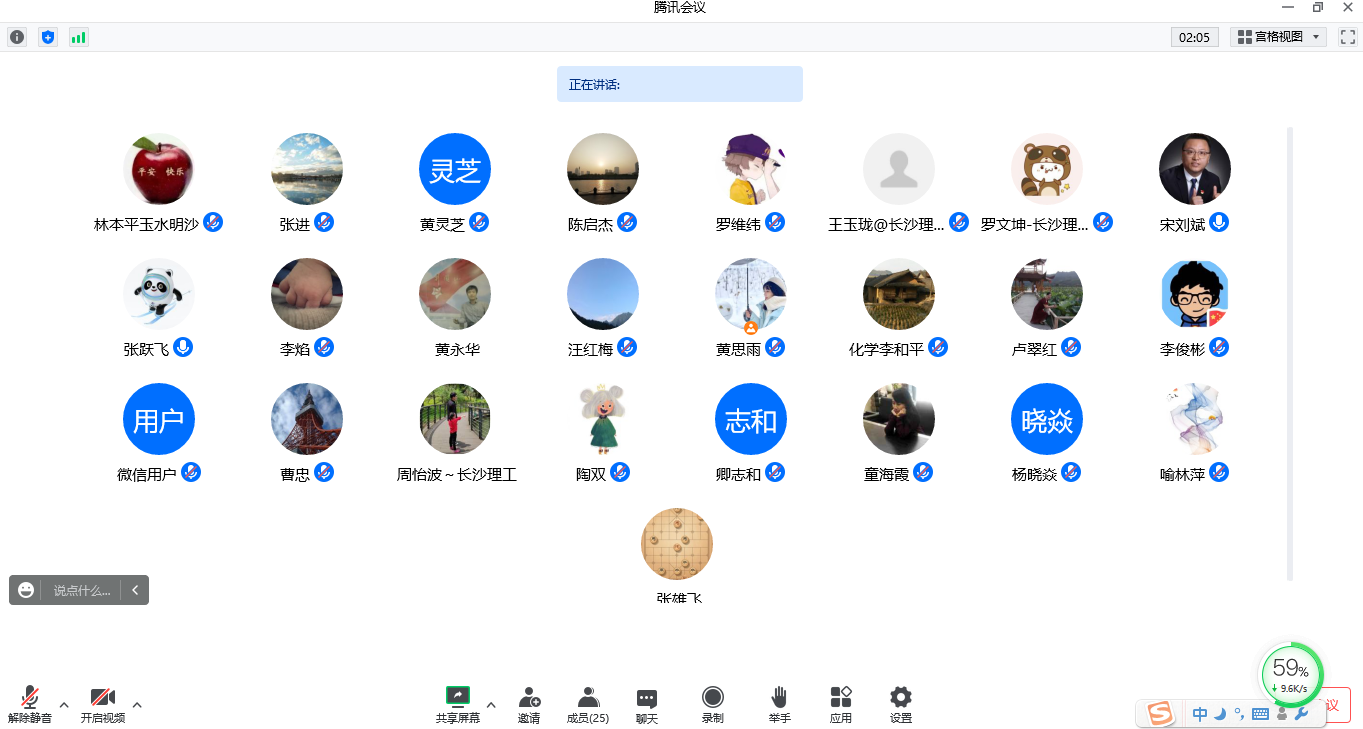Viewport: 1363px width, 729px height.
Task: Open 设置 settings gear
Action: point(900,704)
